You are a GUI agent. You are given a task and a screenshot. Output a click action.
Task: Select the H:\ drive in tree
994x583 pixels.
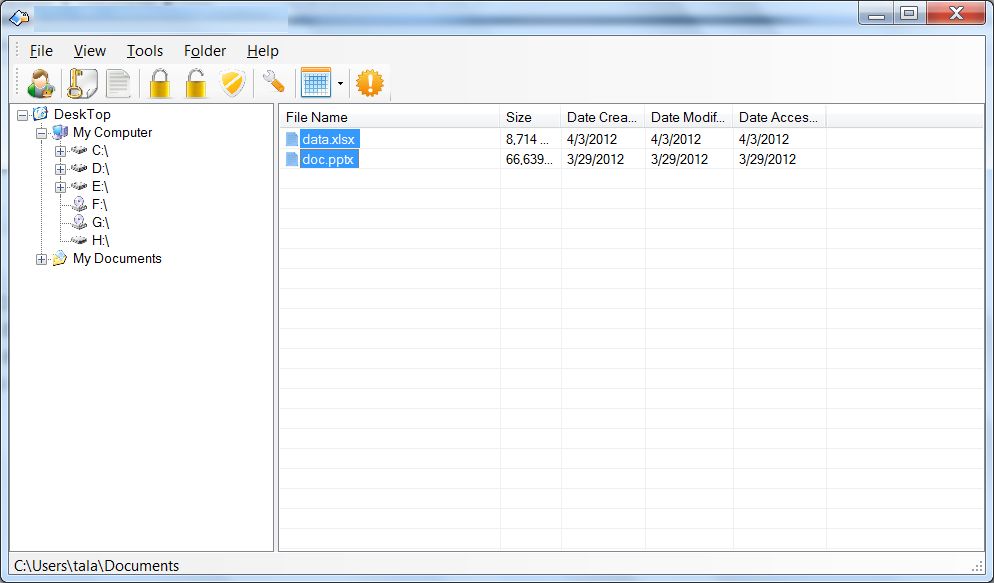[x=100, y=241]
